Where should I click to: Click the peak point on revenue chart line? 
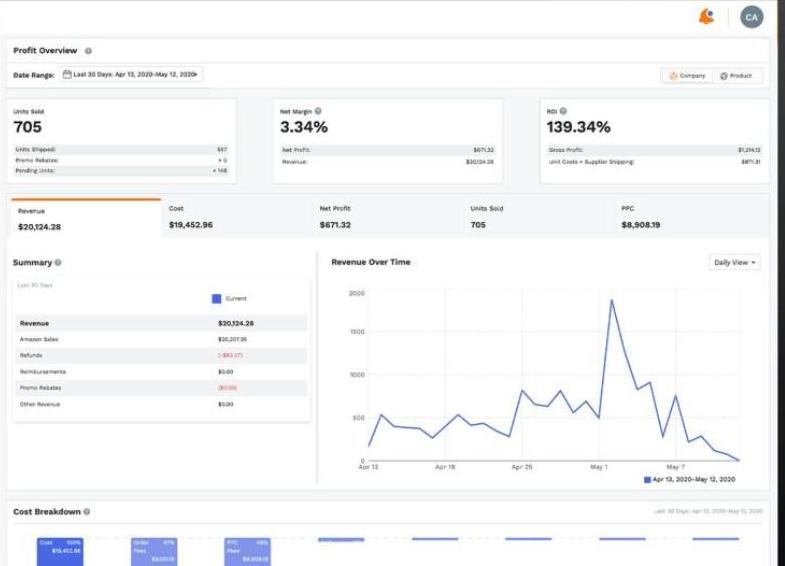(611, 300)
